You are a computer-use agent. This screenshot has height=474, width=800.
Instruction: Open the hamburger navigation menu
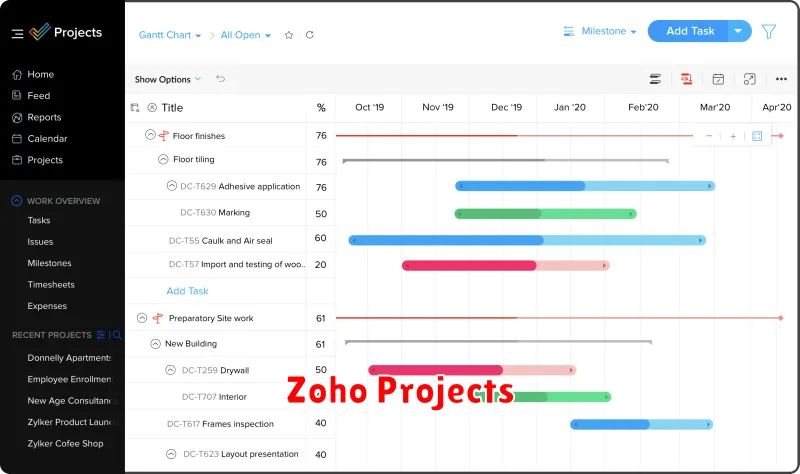(x=17, y=34)
